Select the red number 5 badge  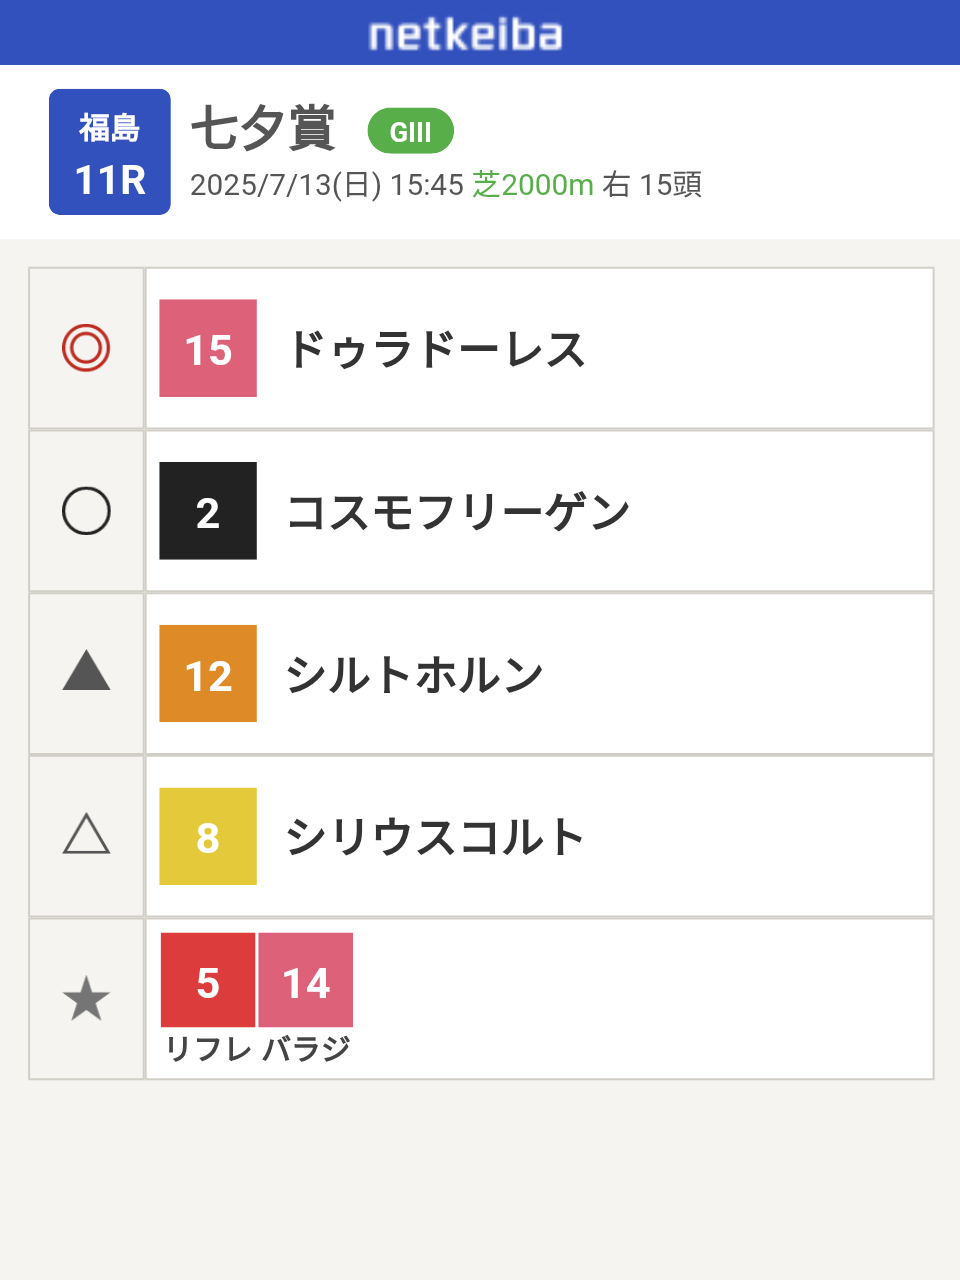(208, 981)
